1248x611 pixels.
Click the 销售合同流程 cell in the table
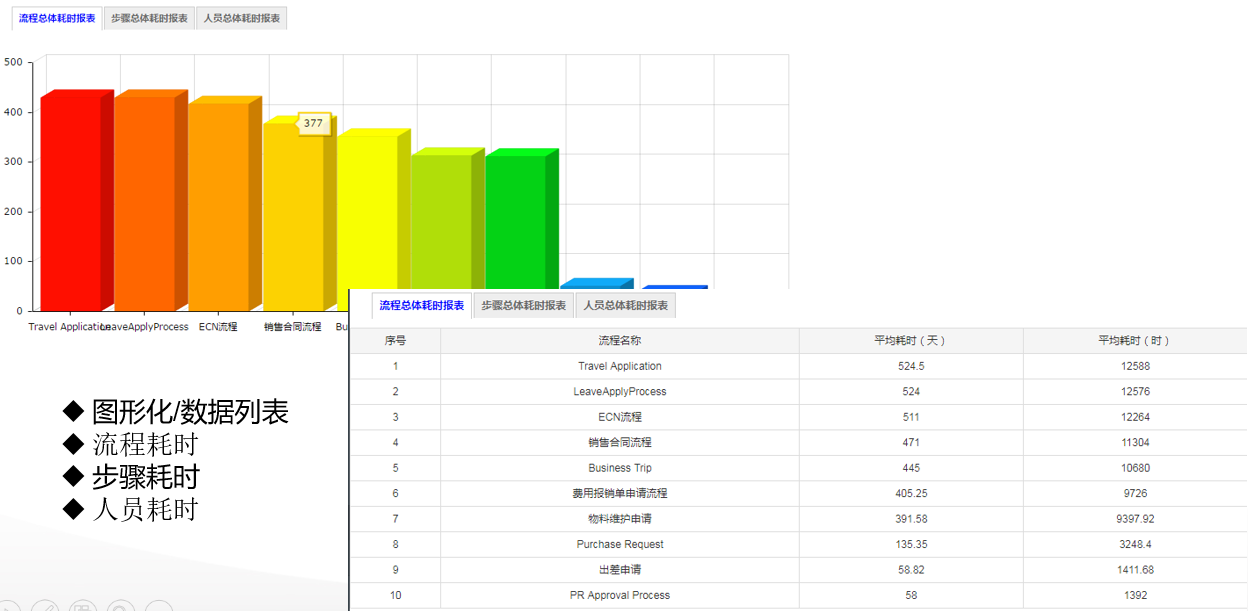click(620, 443)
